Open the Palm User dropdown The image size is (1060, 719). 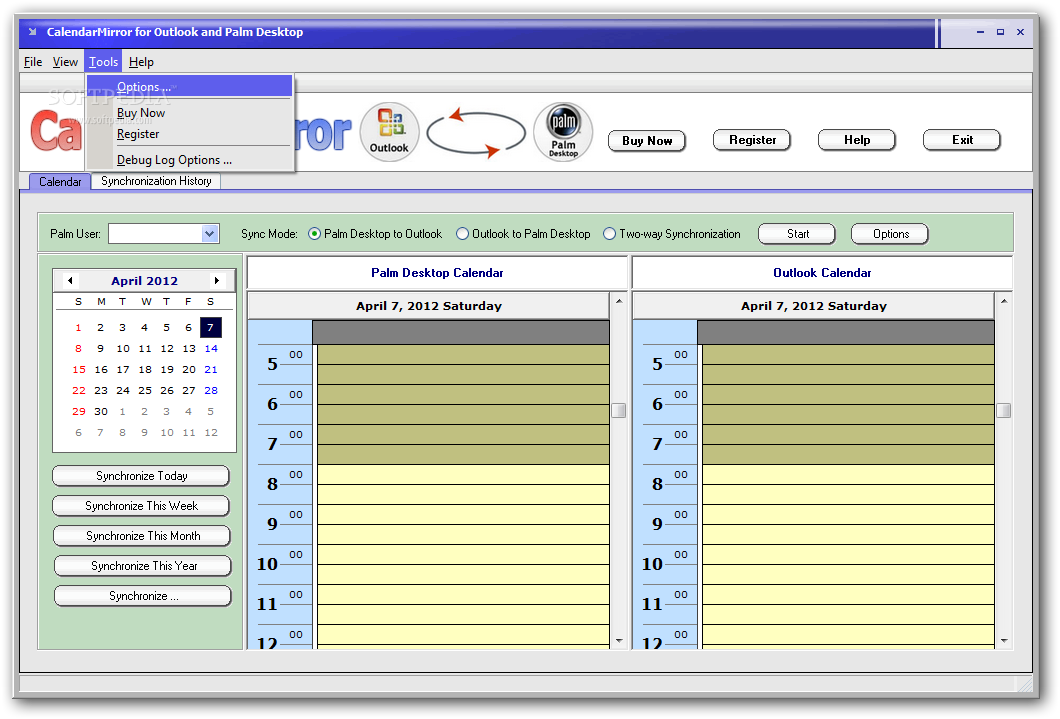(210, 234)
